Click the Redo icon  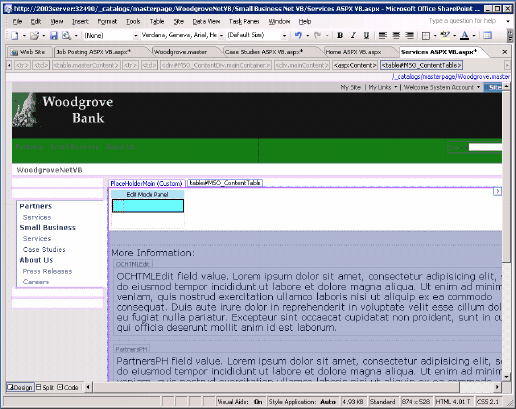coord(318,35)
